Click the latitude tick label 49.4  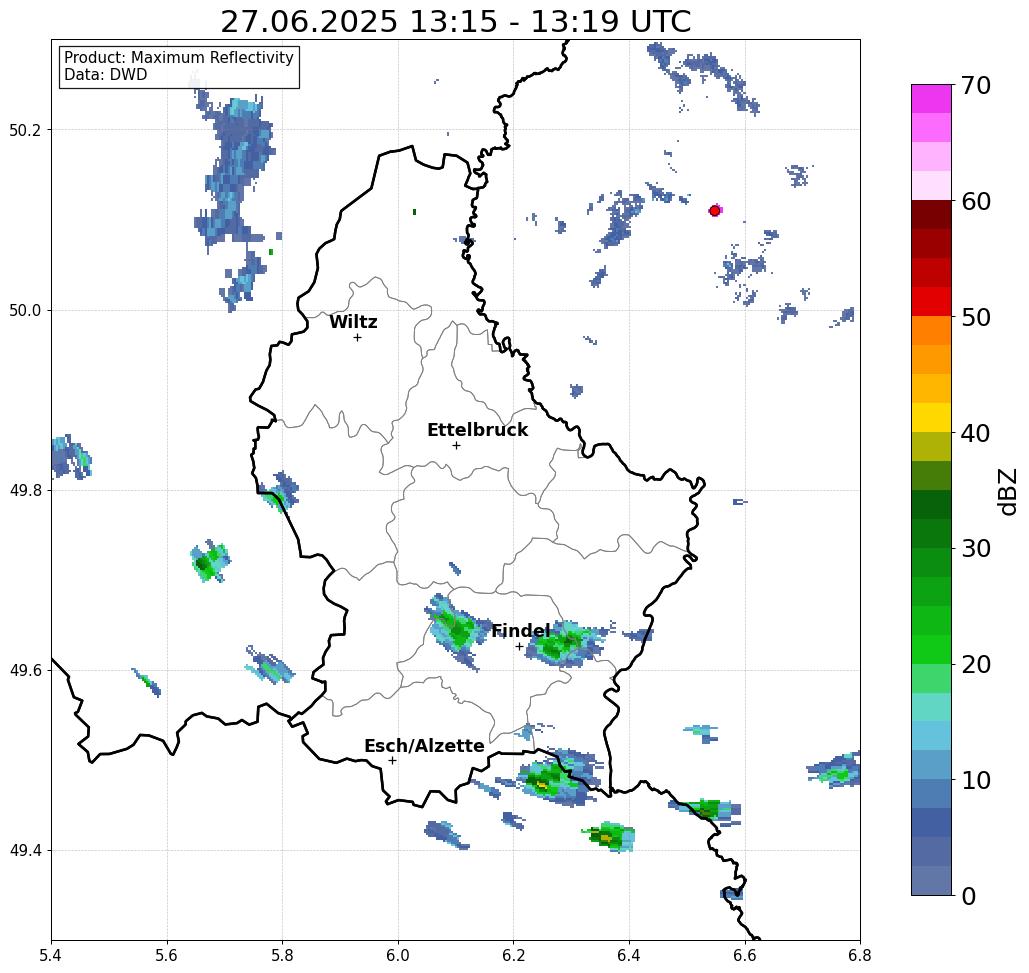[25, 851]
